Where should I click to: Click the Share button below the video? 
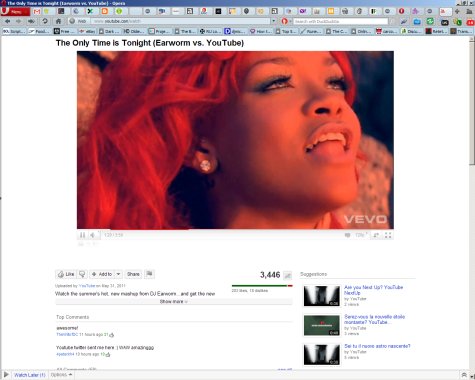click(133, 274)
